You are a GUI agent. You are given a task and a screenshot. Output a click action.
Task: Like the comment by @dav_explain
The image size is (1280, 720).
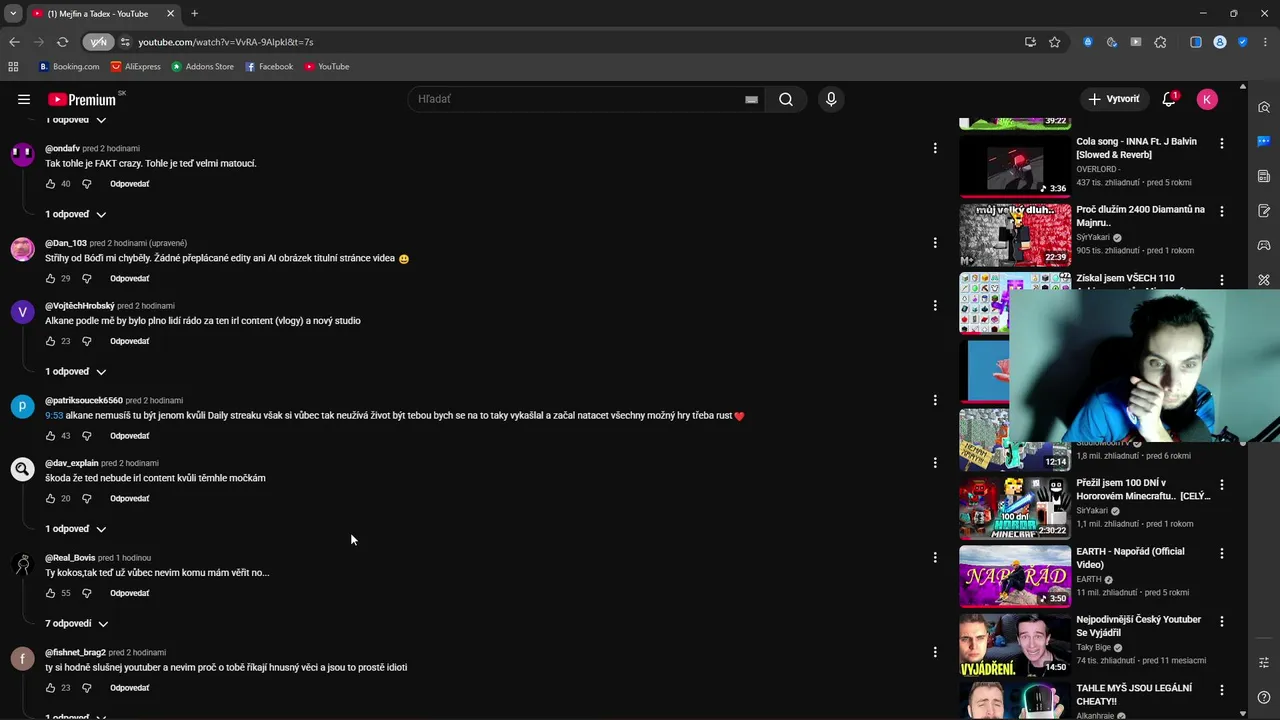tap(50, 498)
